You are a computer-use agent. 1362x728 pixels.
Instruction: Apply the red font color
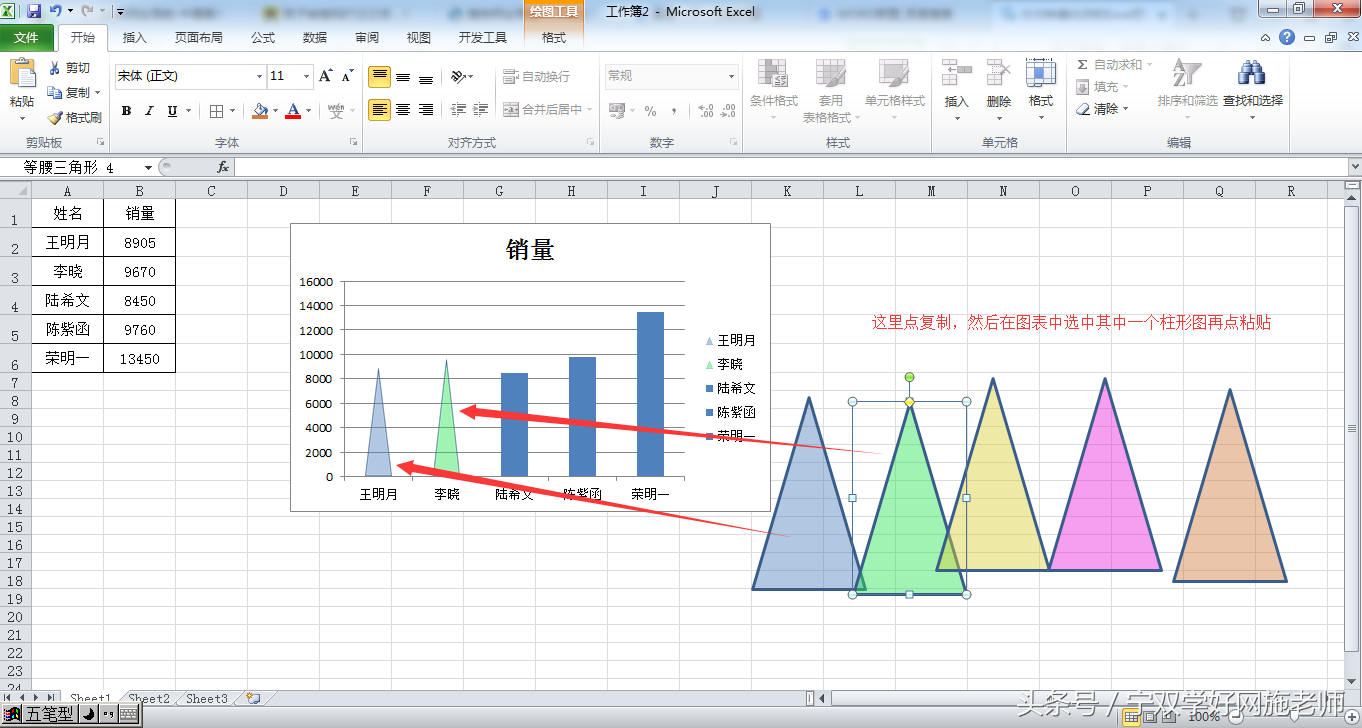(x=293, y=111)
